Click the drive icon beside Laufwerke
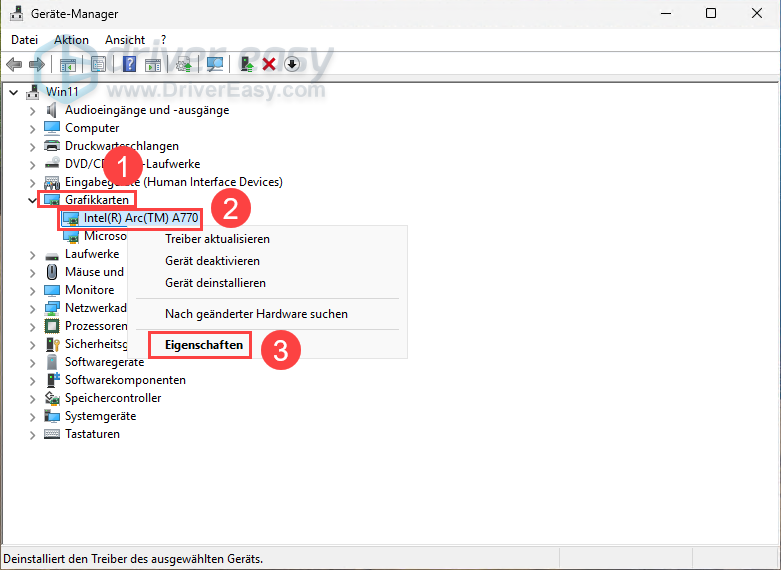Viewport: 781px width, 570px height. click(52, 256)
